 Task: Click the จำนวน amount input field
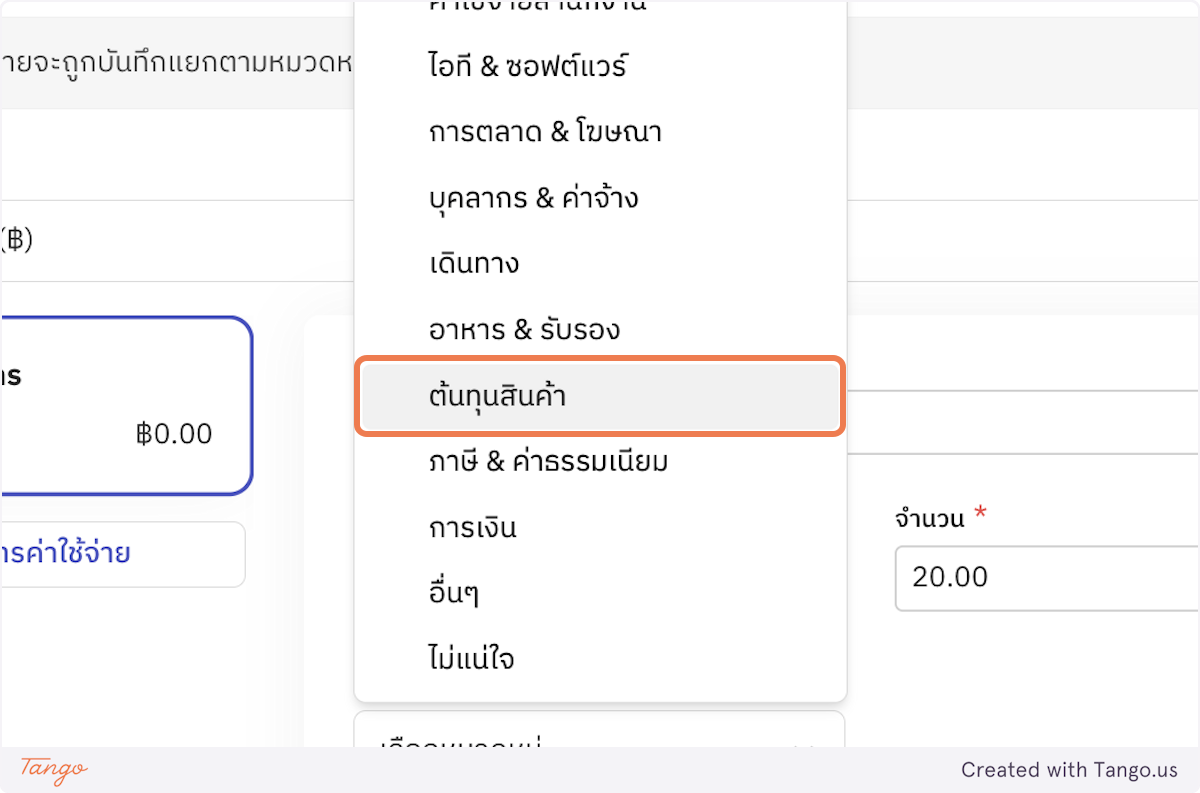coord(1050,578)
